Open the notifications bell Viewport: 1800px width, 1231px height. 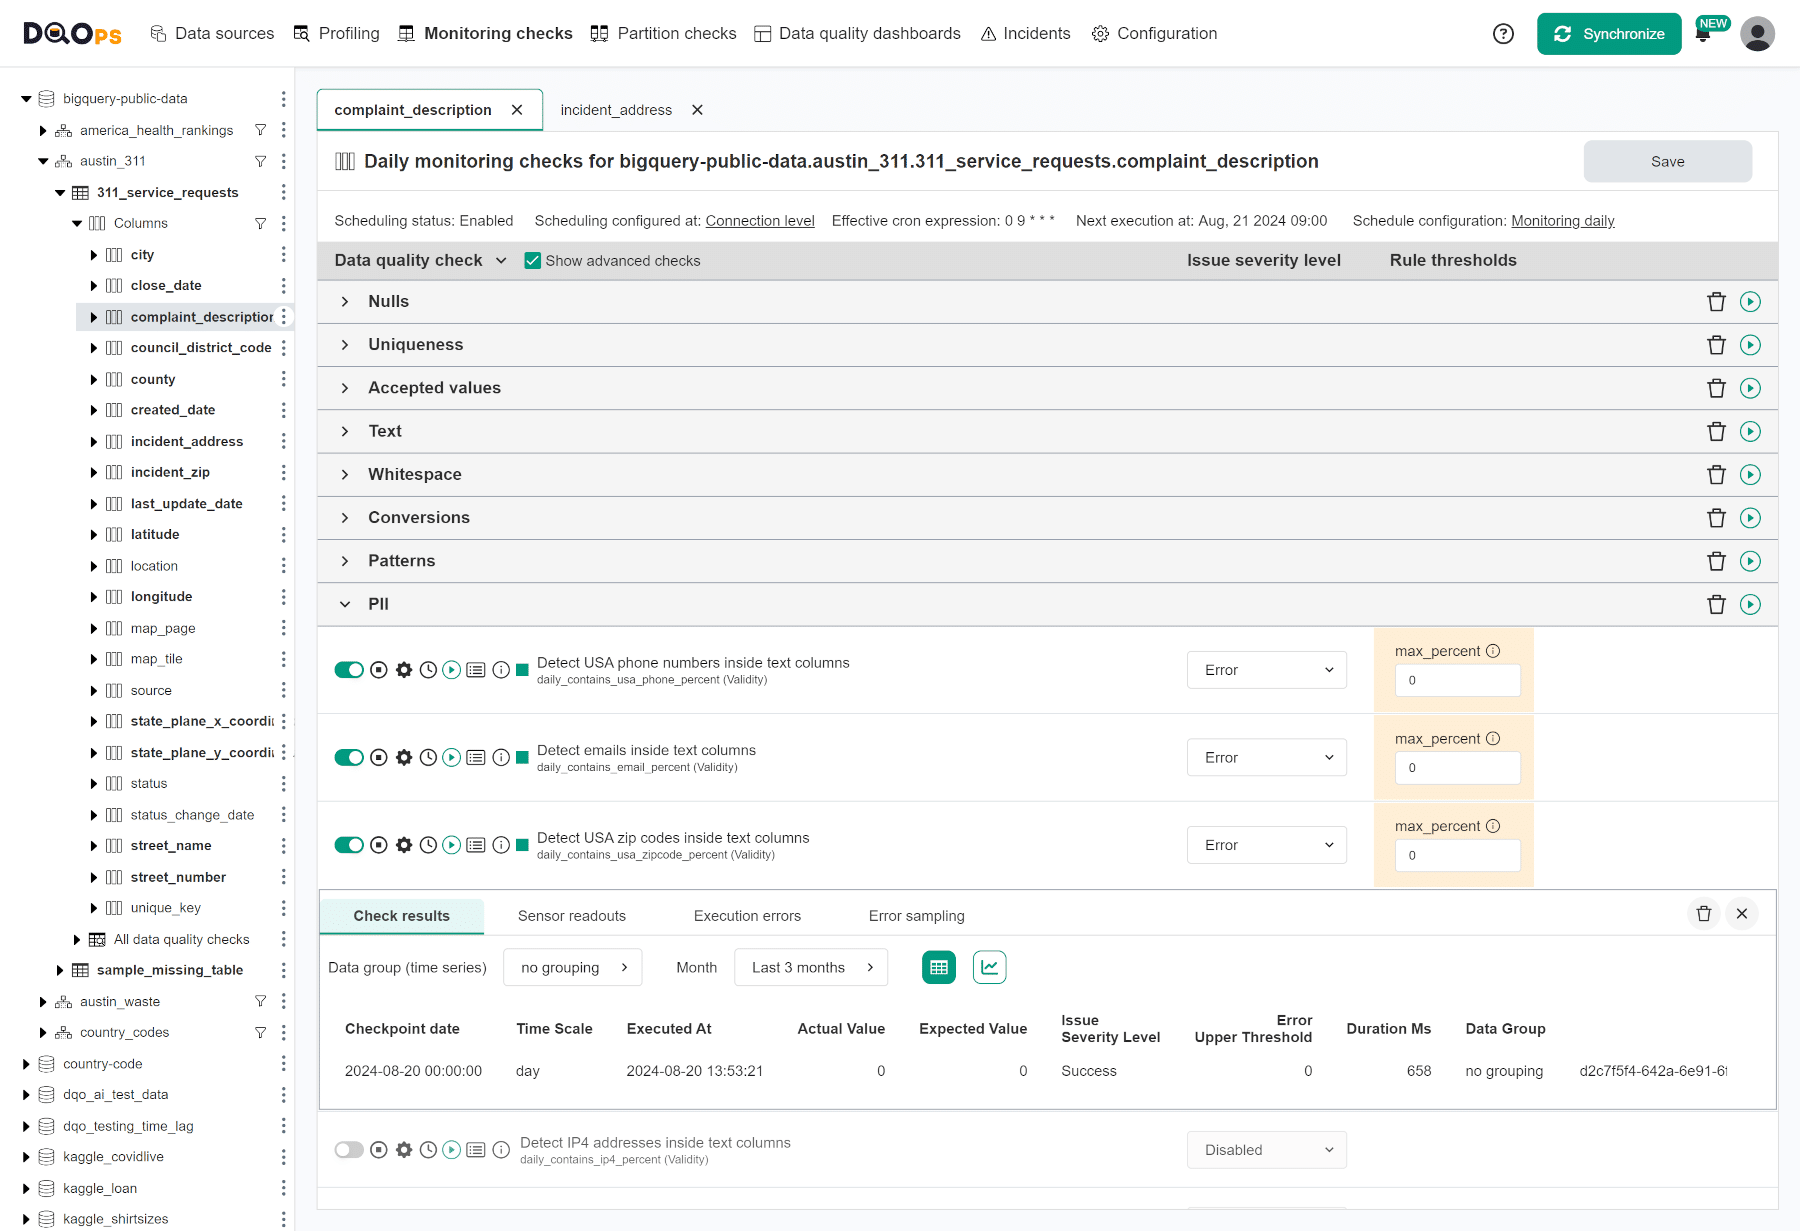1703,35
